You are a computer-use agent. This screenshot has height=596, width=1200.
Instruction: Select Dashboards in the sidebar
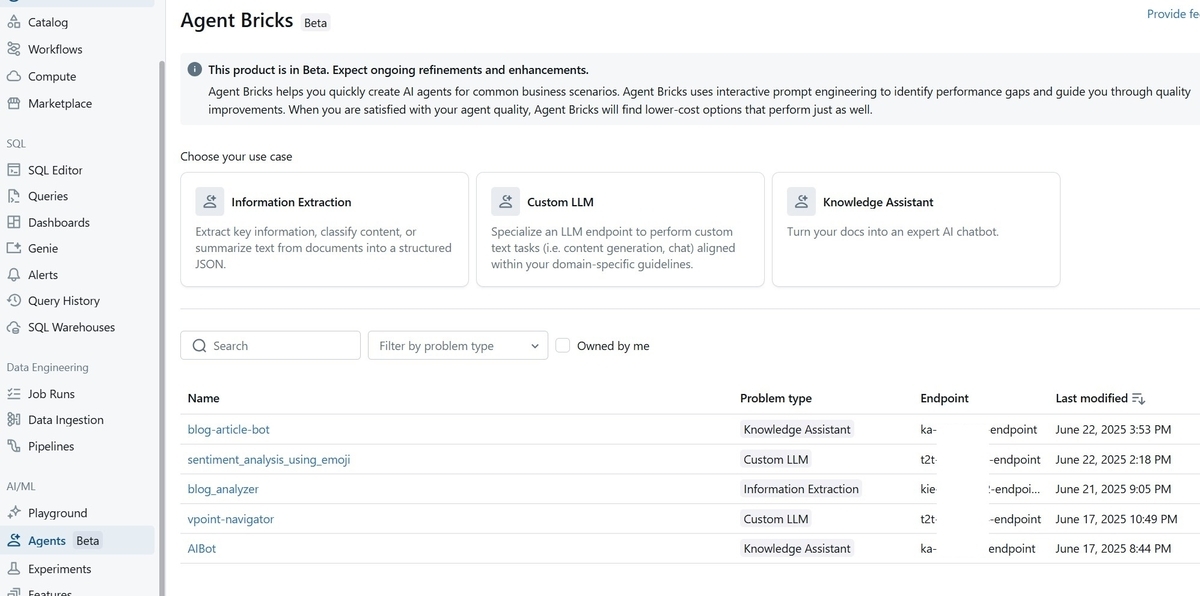click(59, 222)
